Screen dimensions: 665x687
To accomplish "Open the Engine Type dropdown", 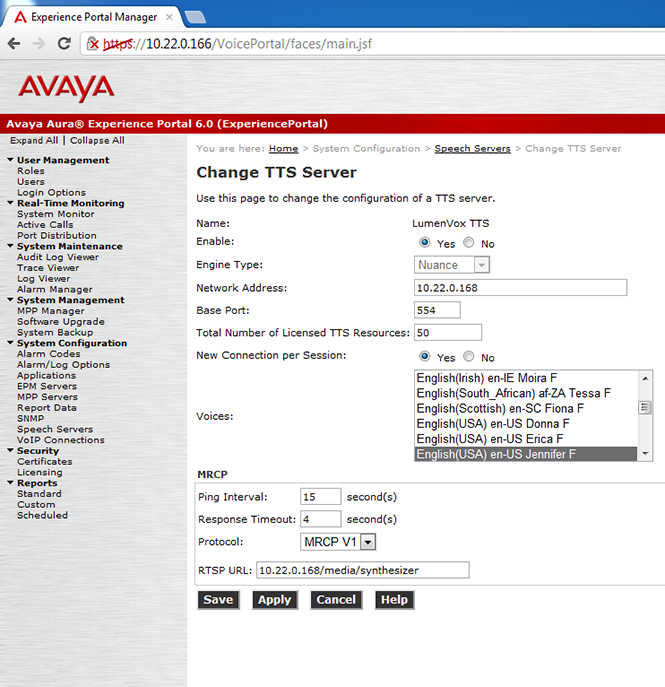I will coord(452,265).
